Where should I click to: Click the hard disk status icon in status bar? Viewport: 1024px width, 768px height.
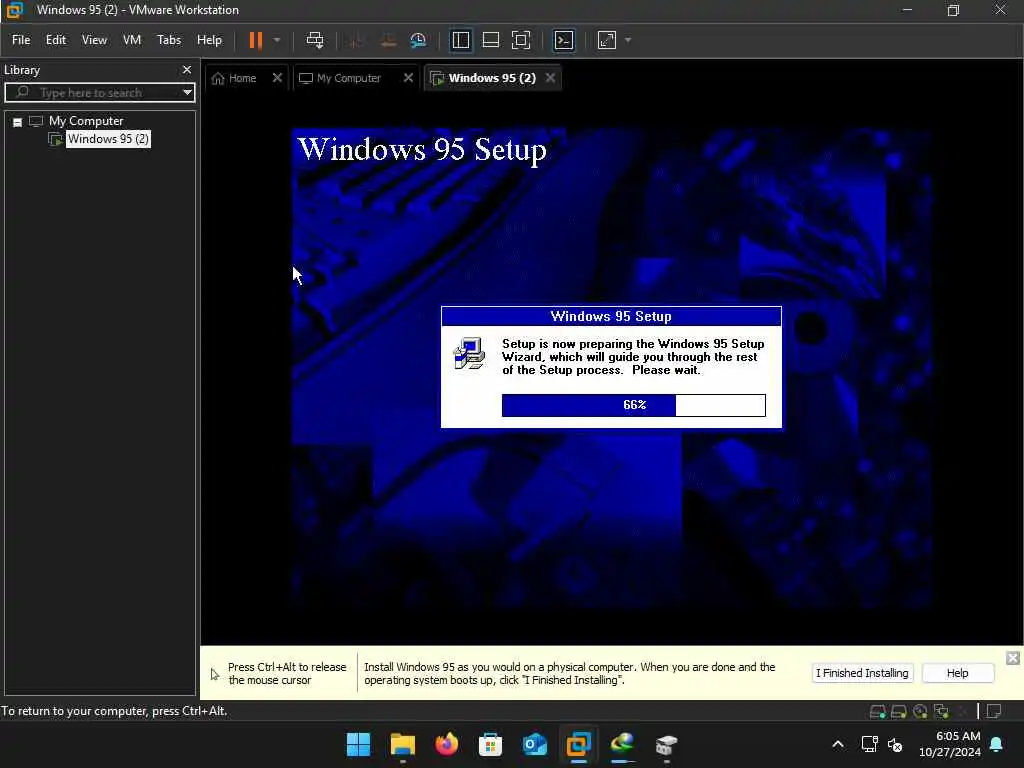click(x=877, y=711)
